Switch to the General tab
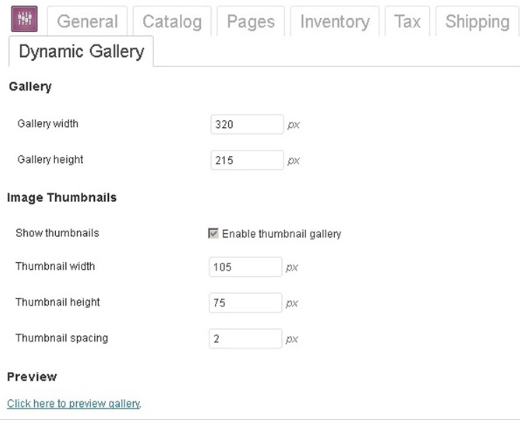 (x=87, y=22)
